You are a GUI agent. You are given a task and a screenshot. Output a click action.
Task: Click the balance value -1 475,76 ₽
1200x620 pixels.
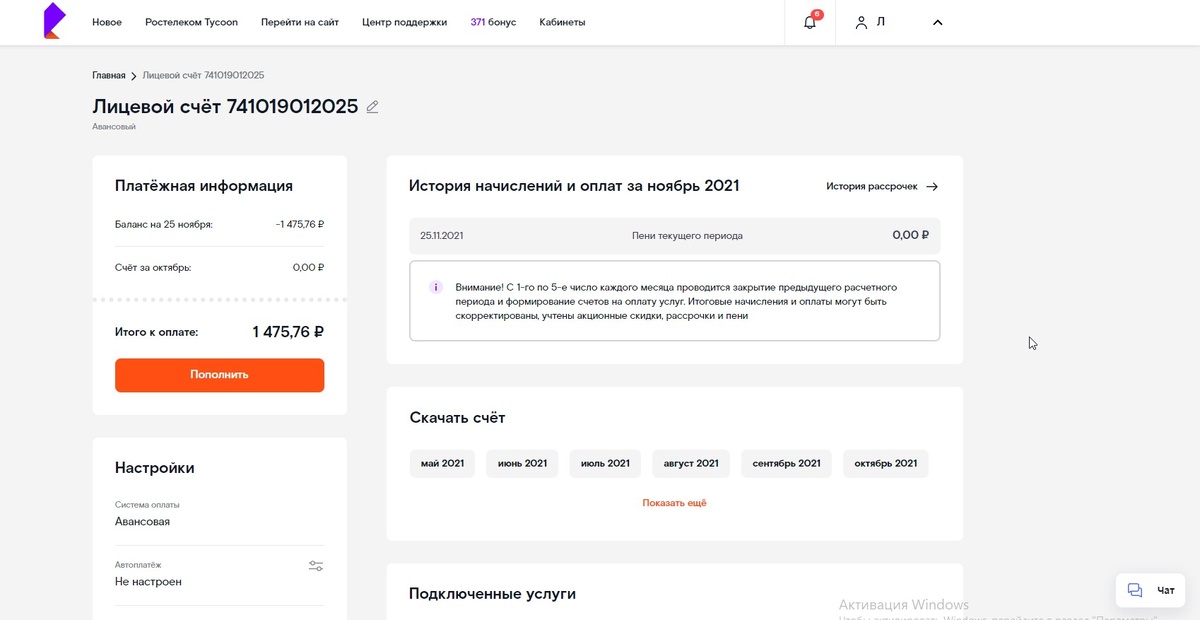[x=300, y=224]
